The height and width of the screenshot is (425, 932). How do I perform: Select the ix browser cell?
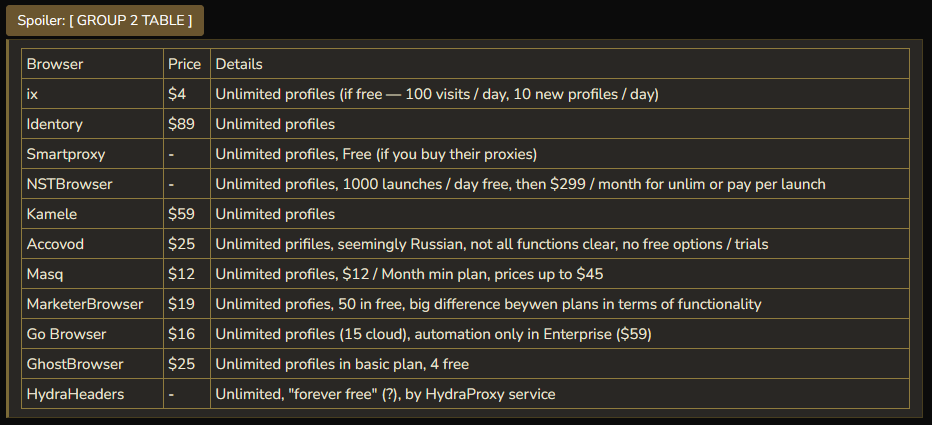pos(33,94)
